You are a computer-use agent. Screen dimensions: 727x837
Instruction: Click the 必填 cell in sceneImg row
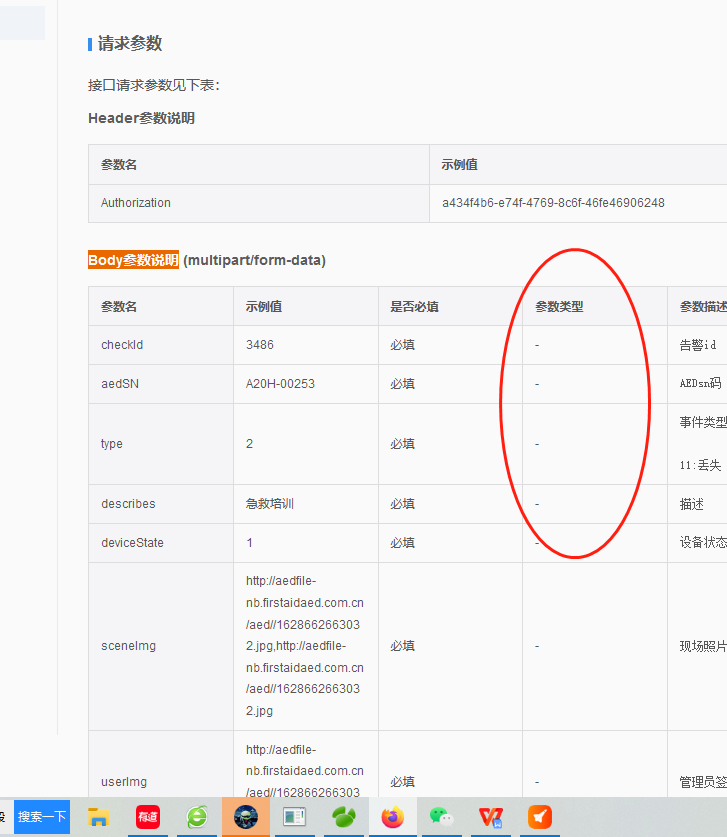pyautogui.click(x=451, y=646)
